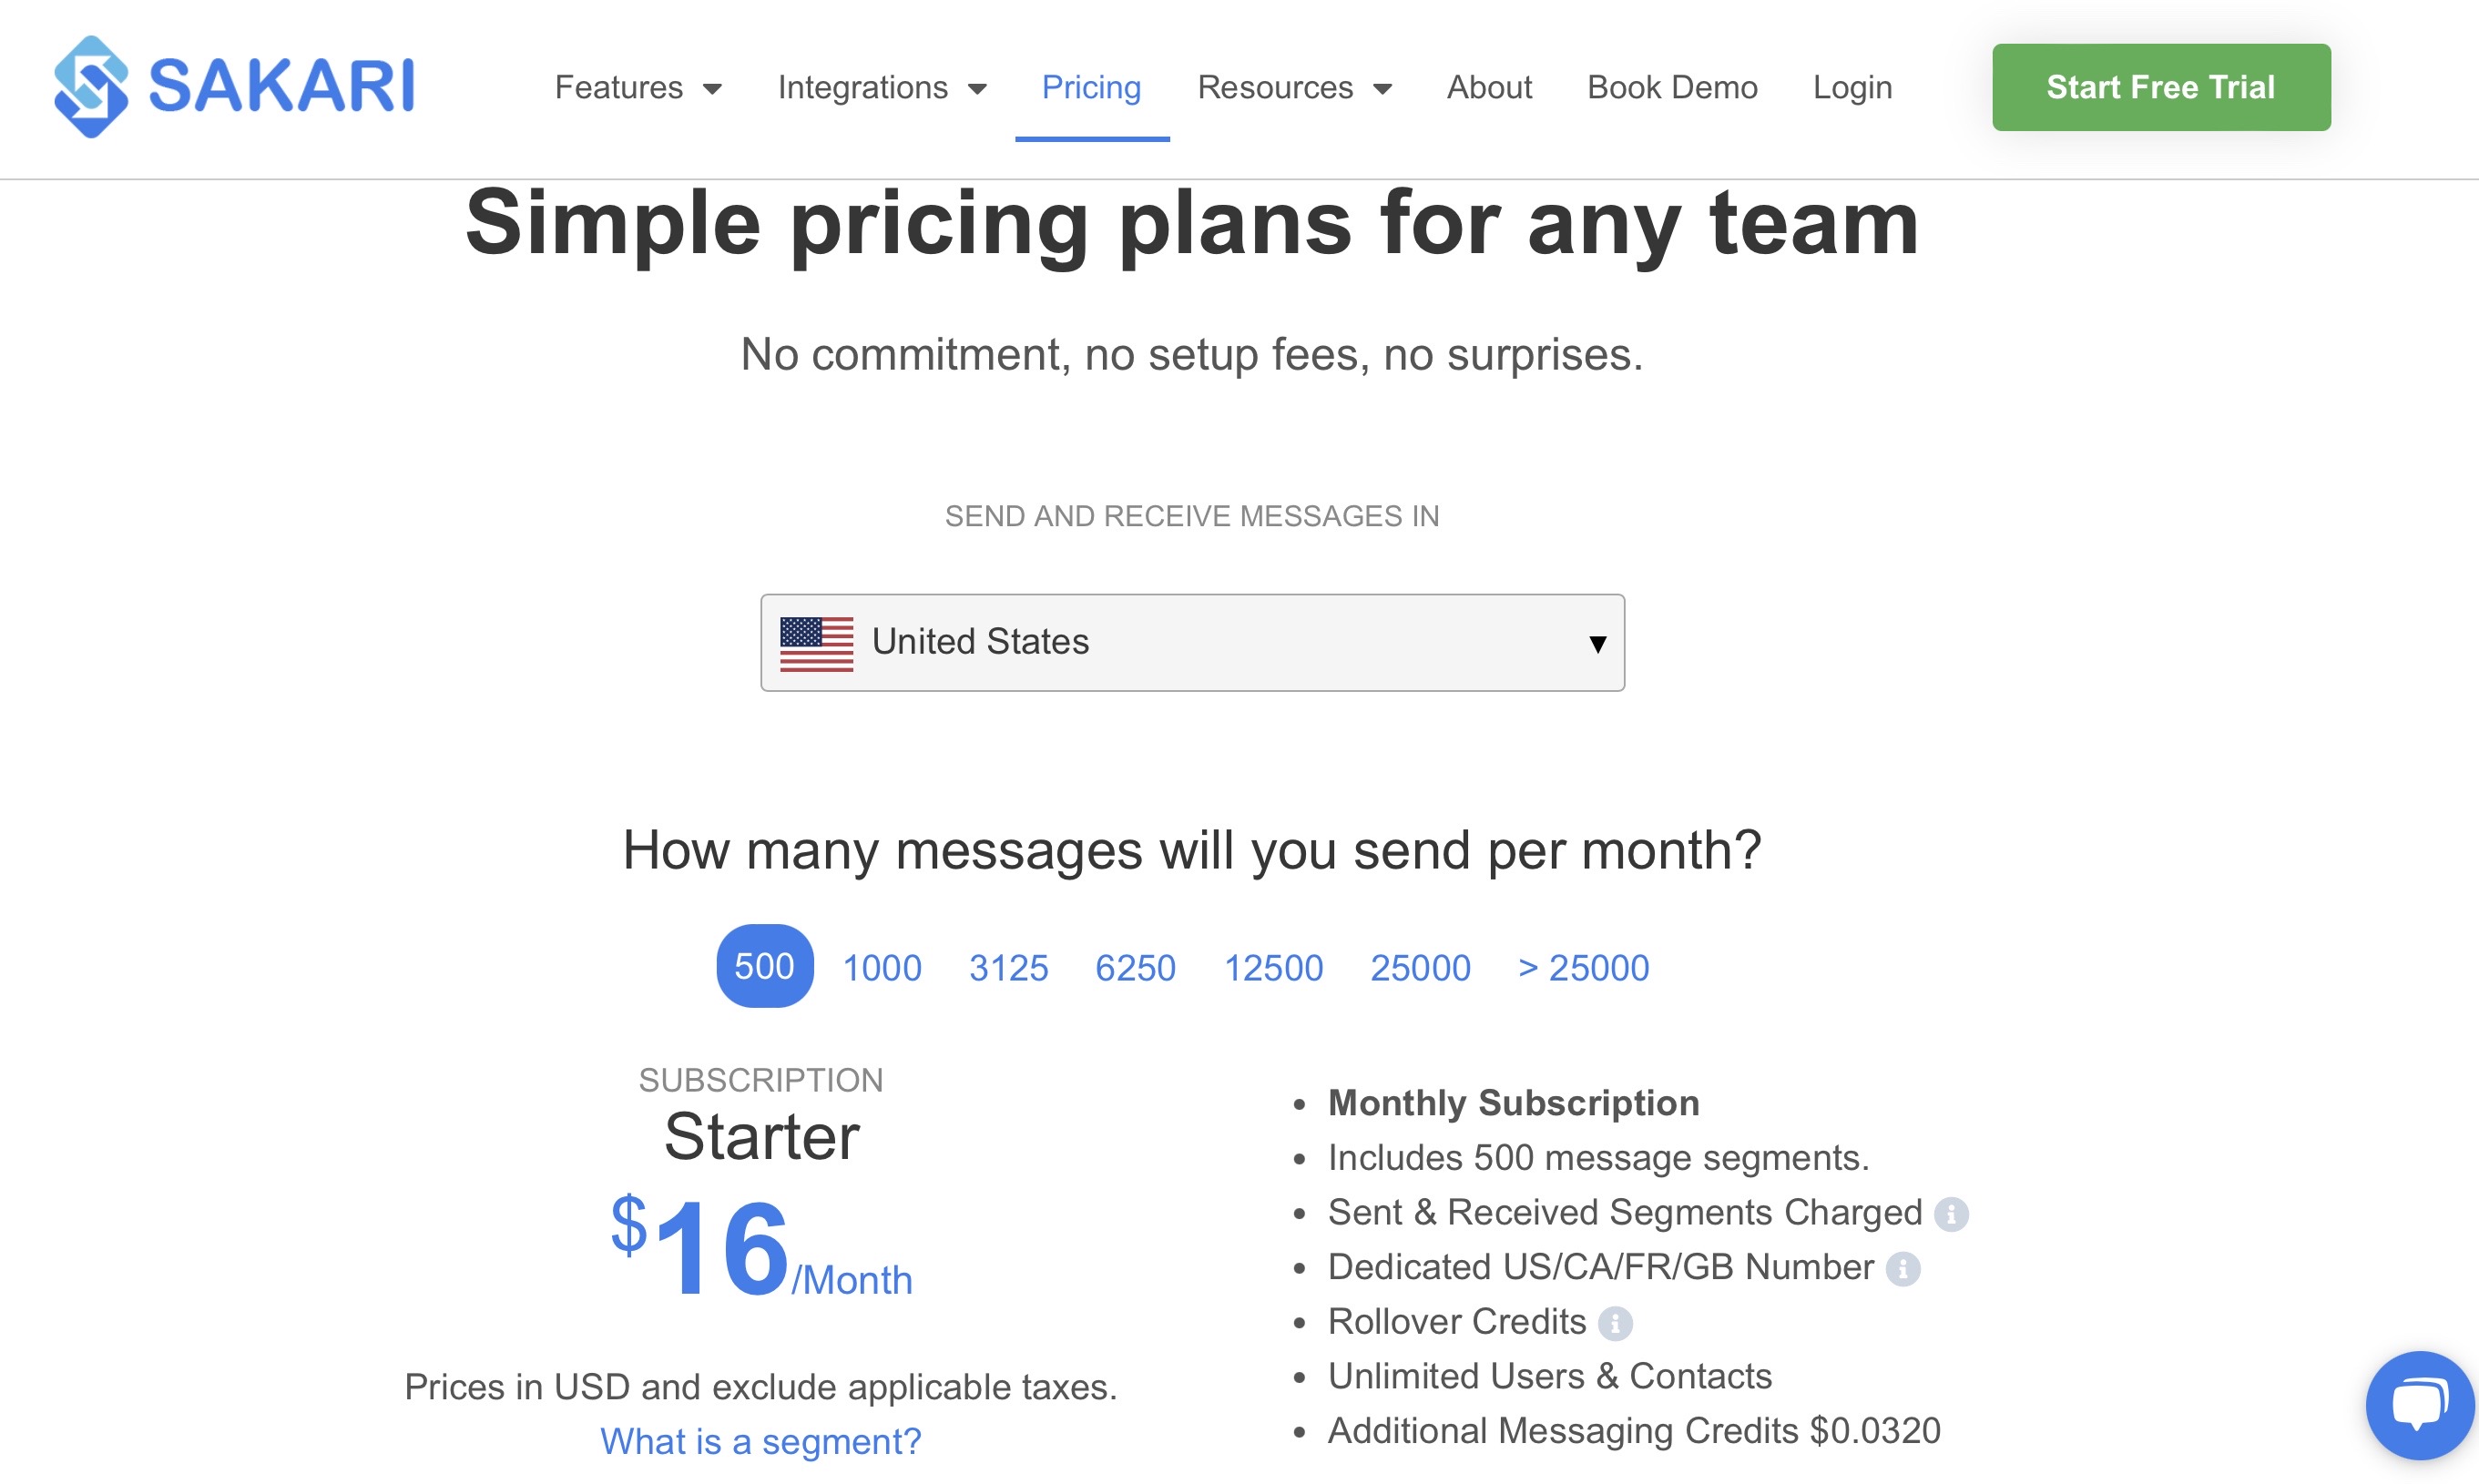
Task: Select the > 25000 messages option
Action: pyautogui.click(x=1584, y=968)
